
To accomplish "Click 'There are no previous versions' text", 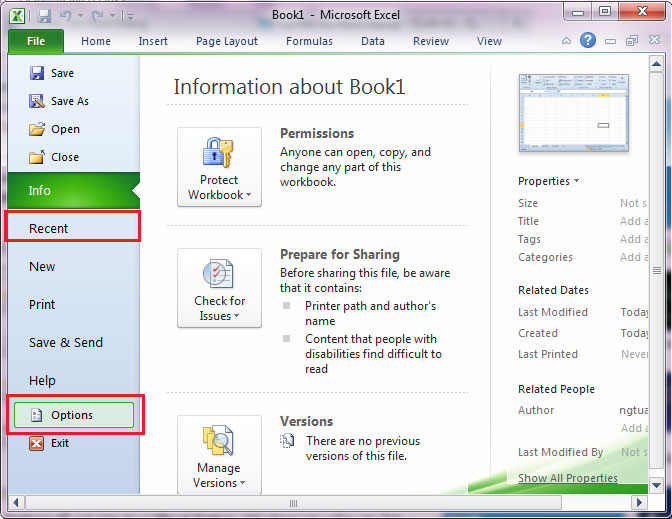I will (x=363, y=448).
